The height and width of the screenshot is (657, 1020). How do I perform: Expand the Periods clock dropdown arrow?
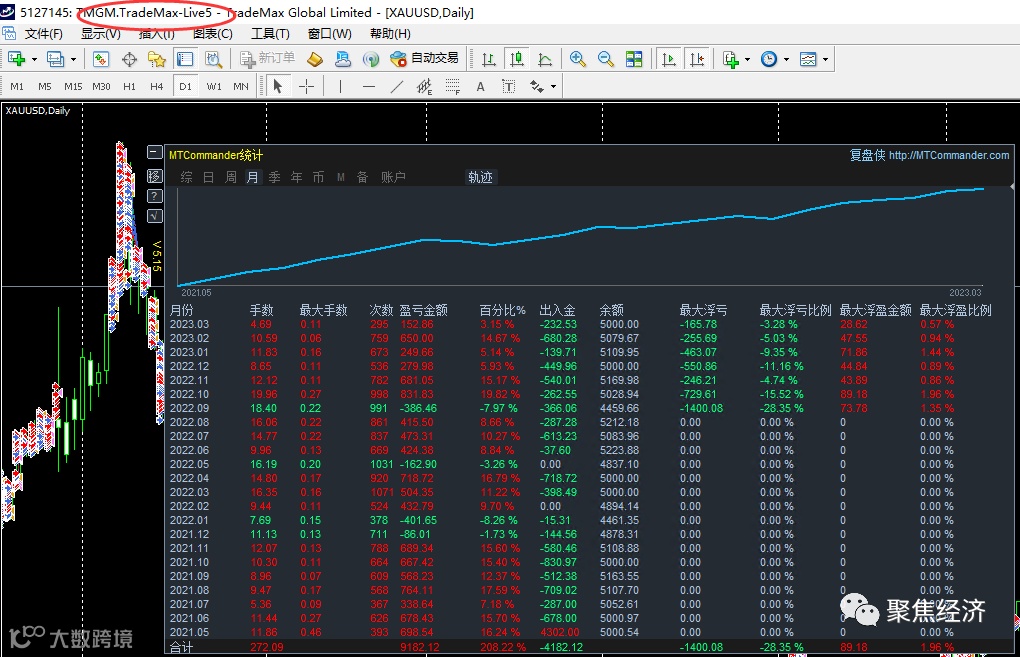[x=786, y=60]
